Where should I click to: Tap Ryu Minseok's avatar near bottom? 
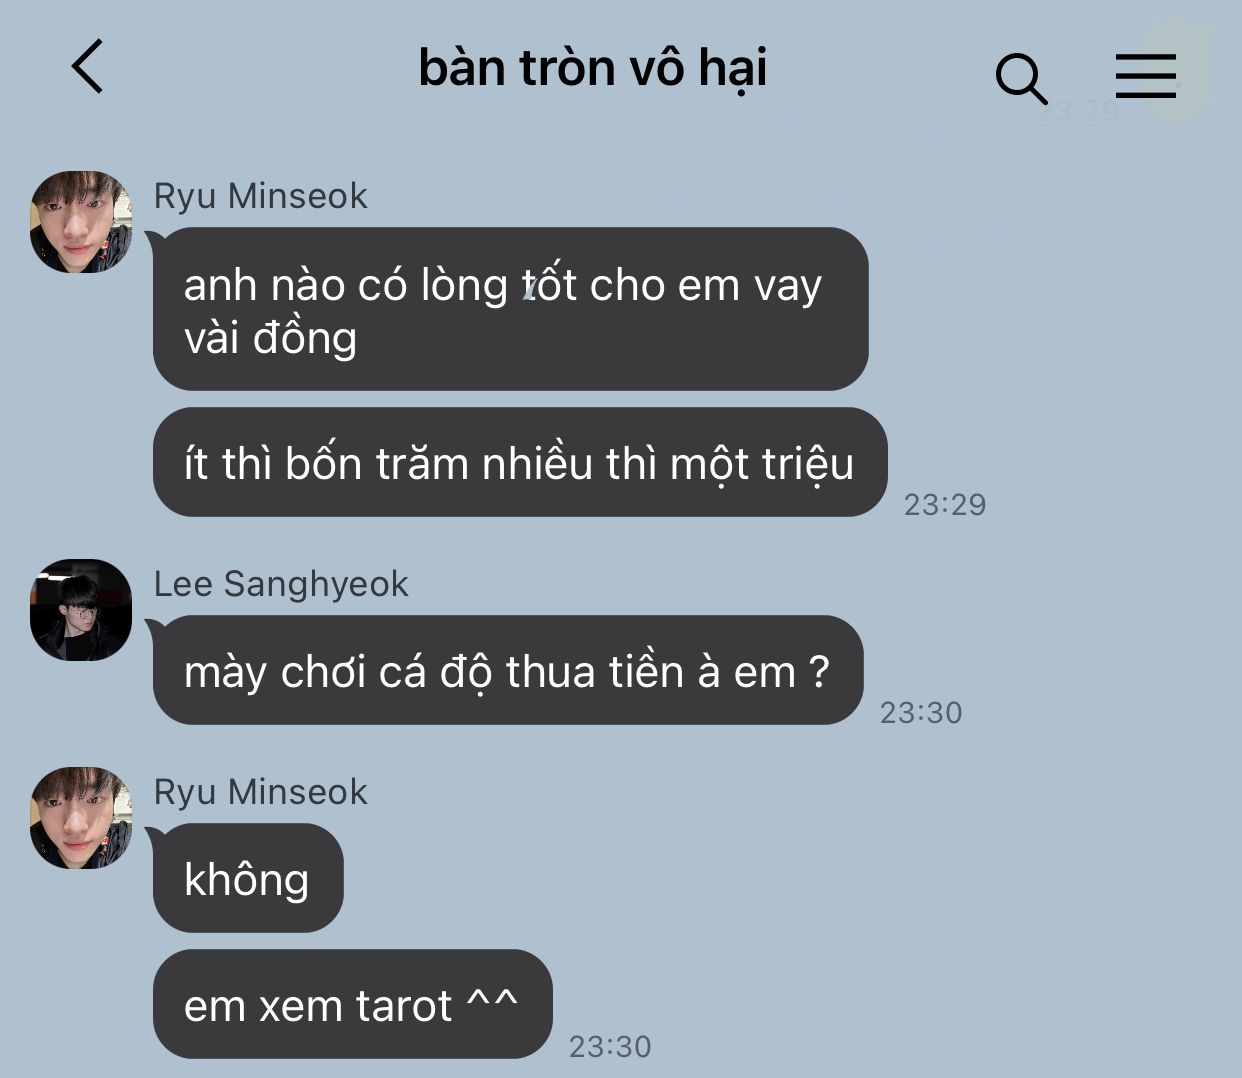81,818
